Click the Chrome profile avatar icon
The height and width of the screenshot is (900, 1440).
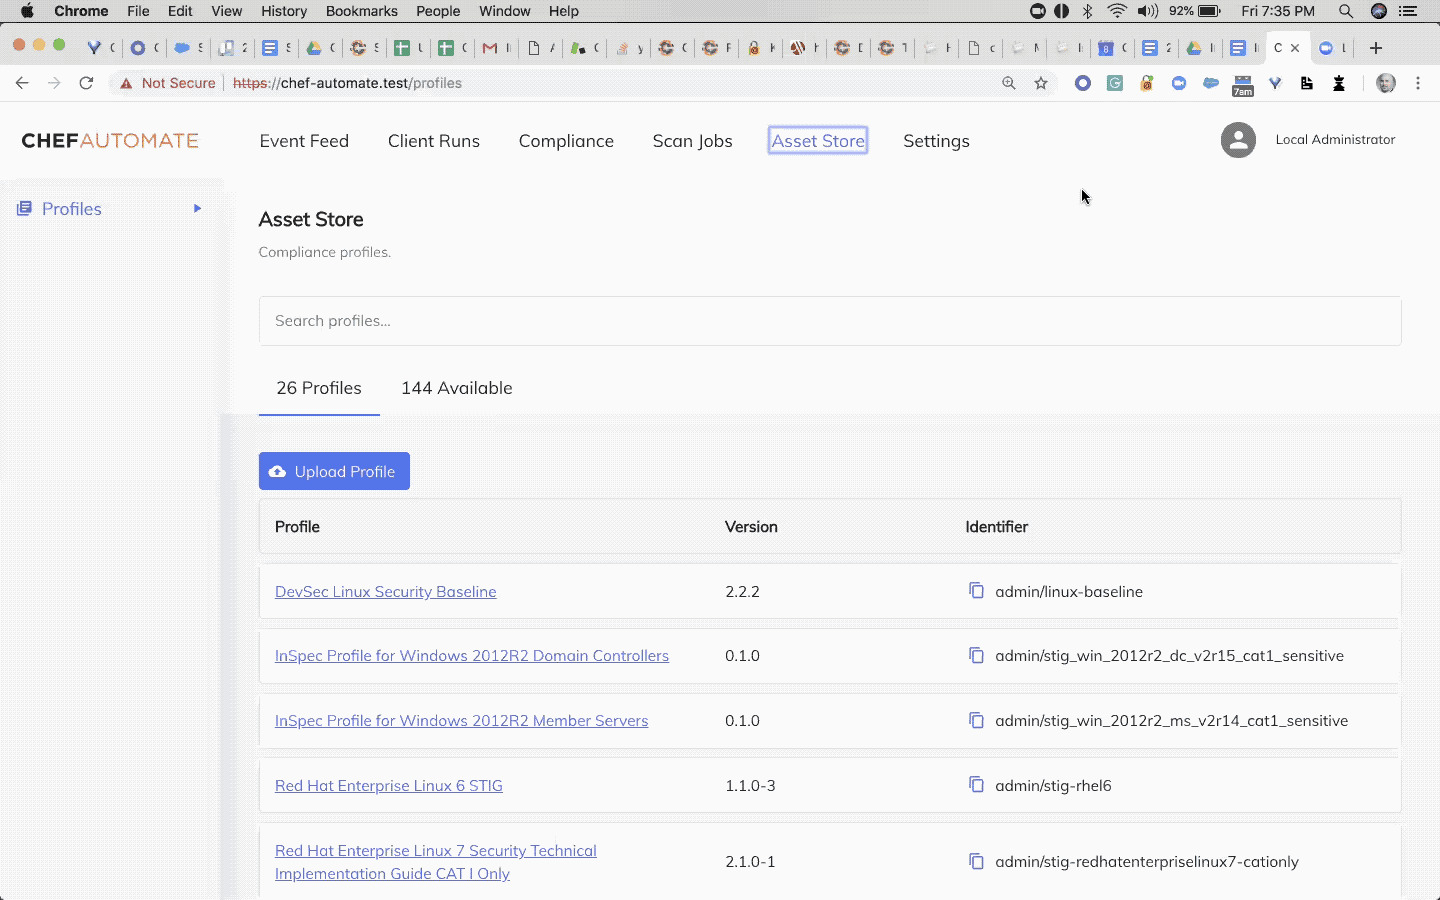pos(1386,83)
